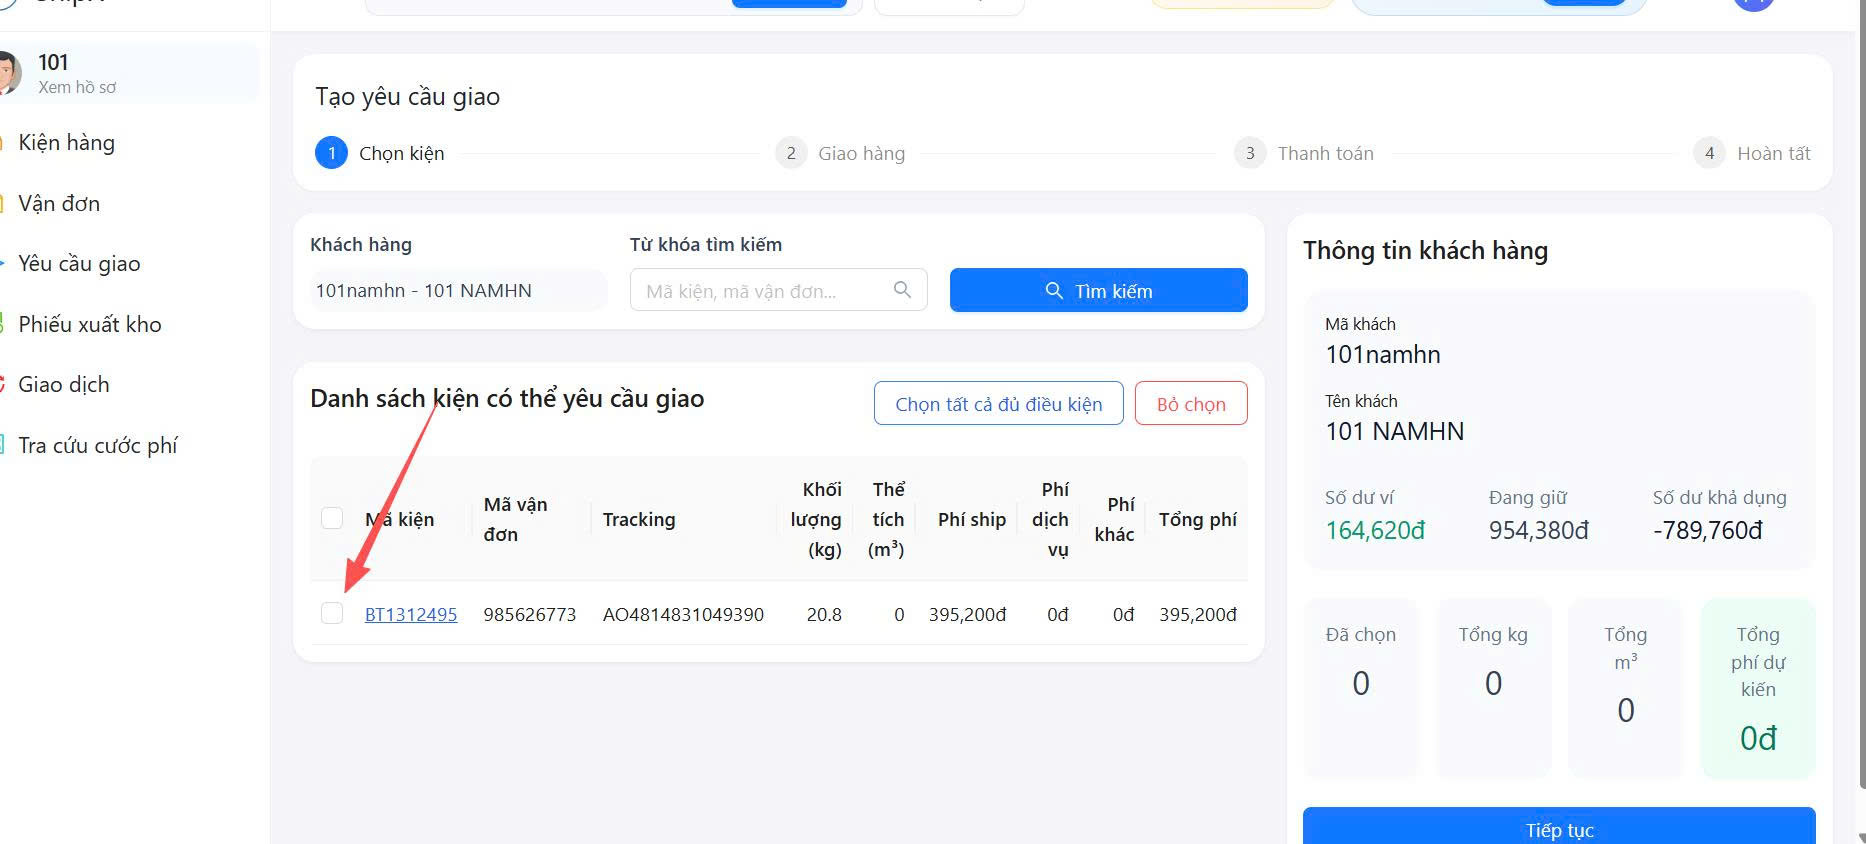The image size is (1866, 844).
Task: Select step 2 Giao hàng
Action: (840, 153)
